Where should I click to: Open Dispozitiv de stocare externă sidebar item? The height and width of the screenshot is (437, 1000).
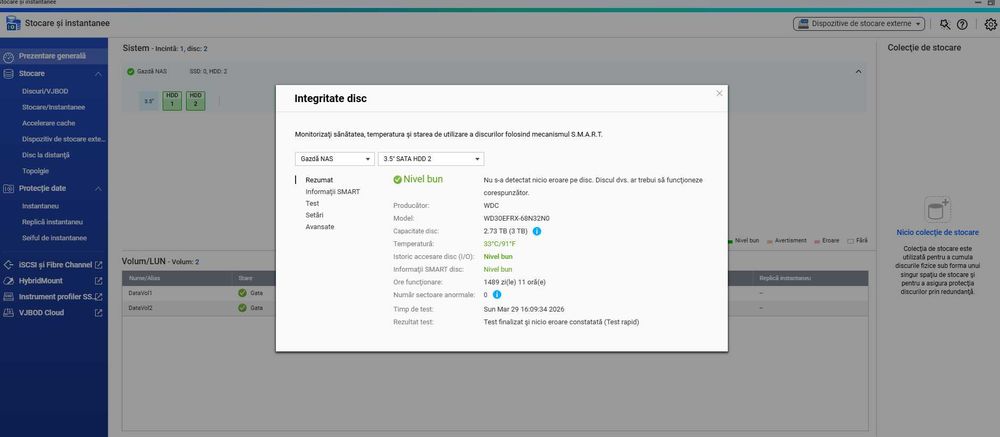[x=64, y=139]
